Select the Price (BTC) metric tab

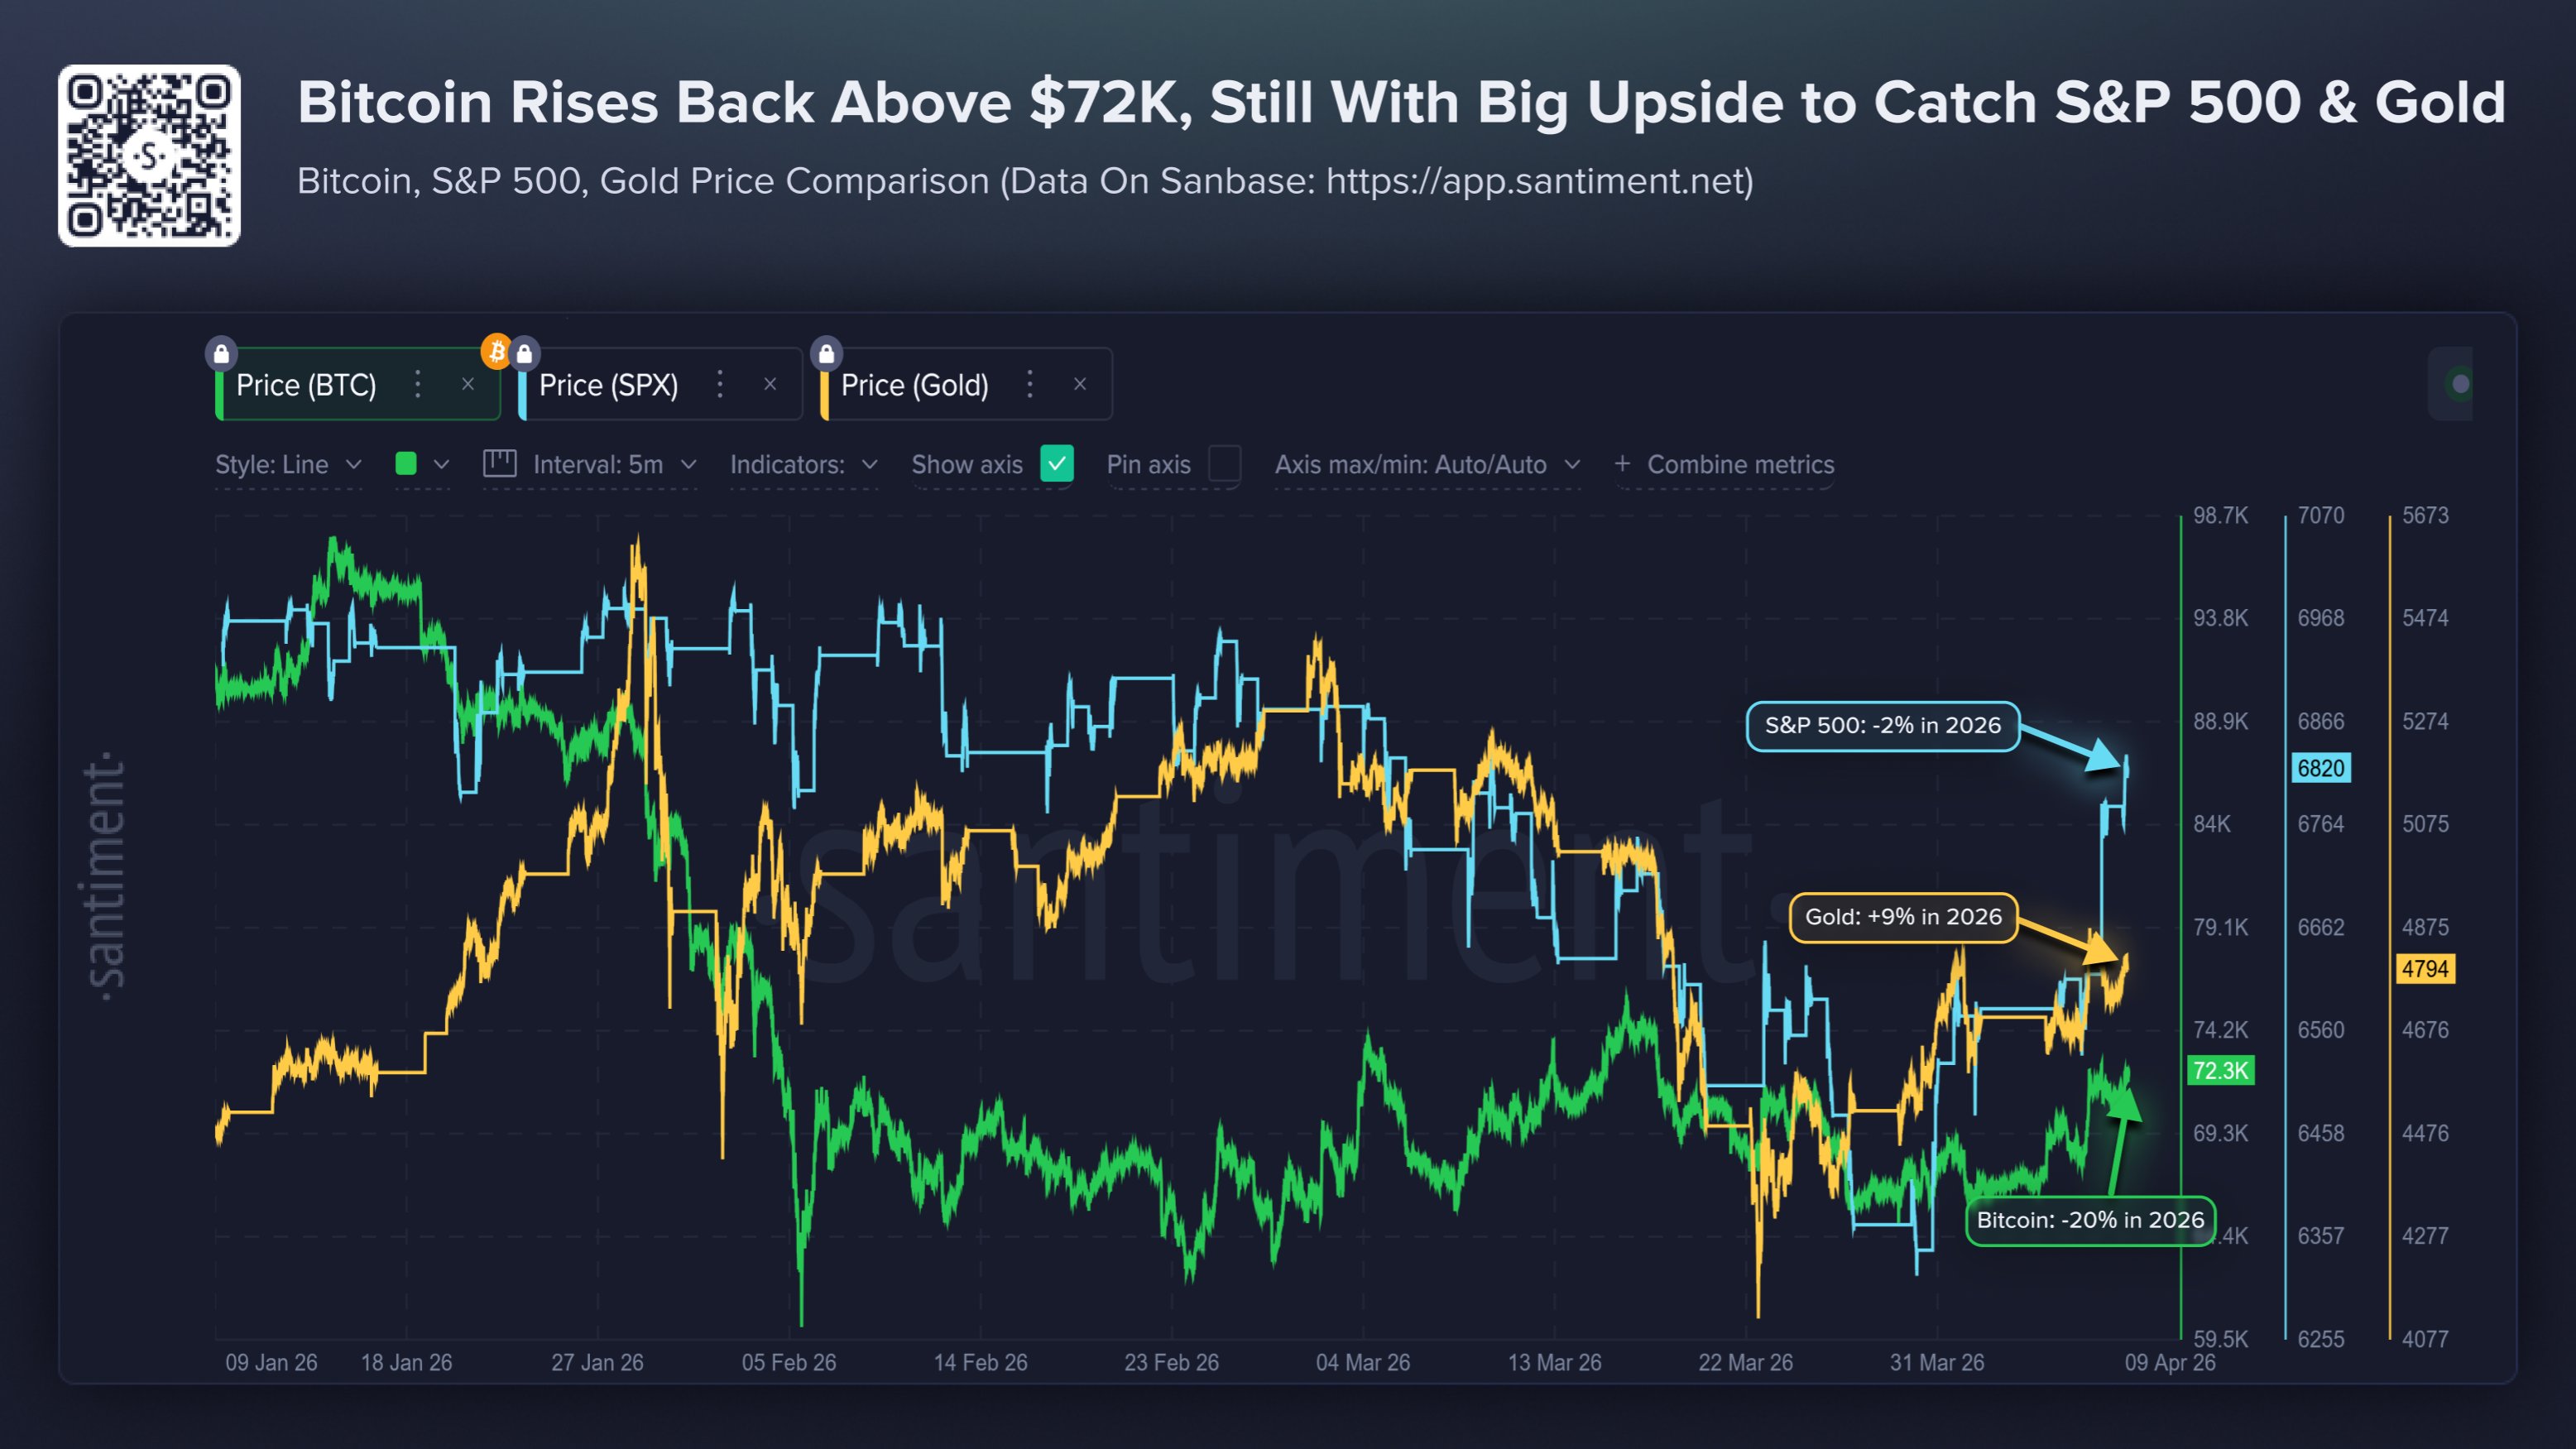click(x=307, y=385)
